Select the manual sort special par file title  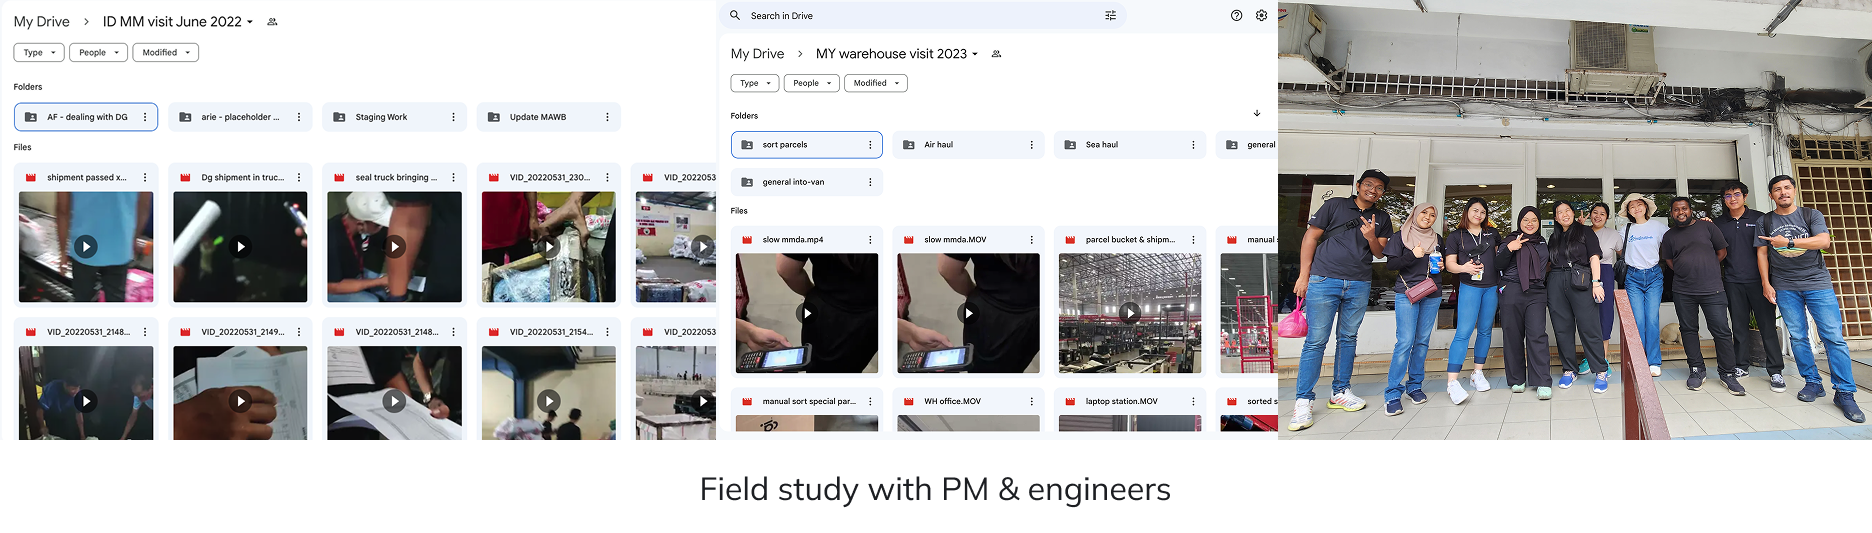pos(809,401)
